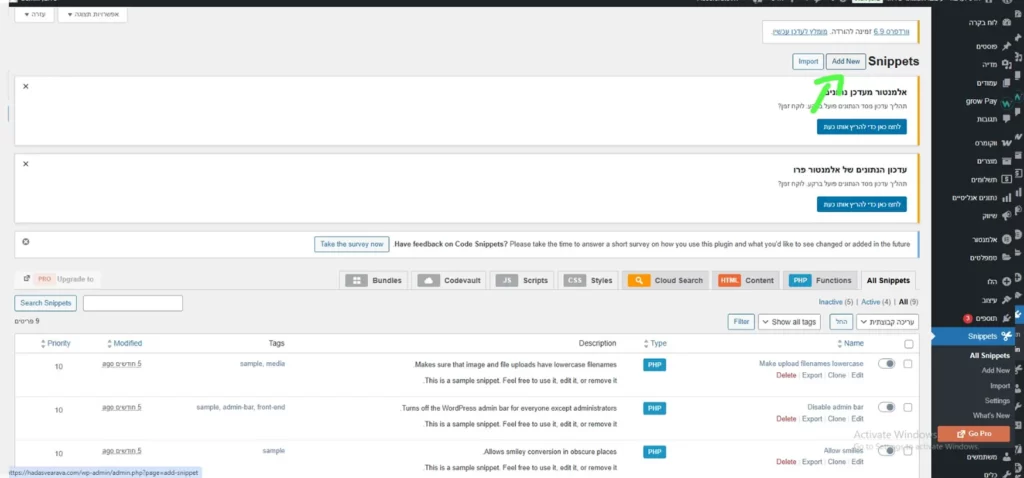The width and height of the screenshot is (1024, 478).
Task: Open the Codevault cloud icon tab
Action: (x=428, y=280)
